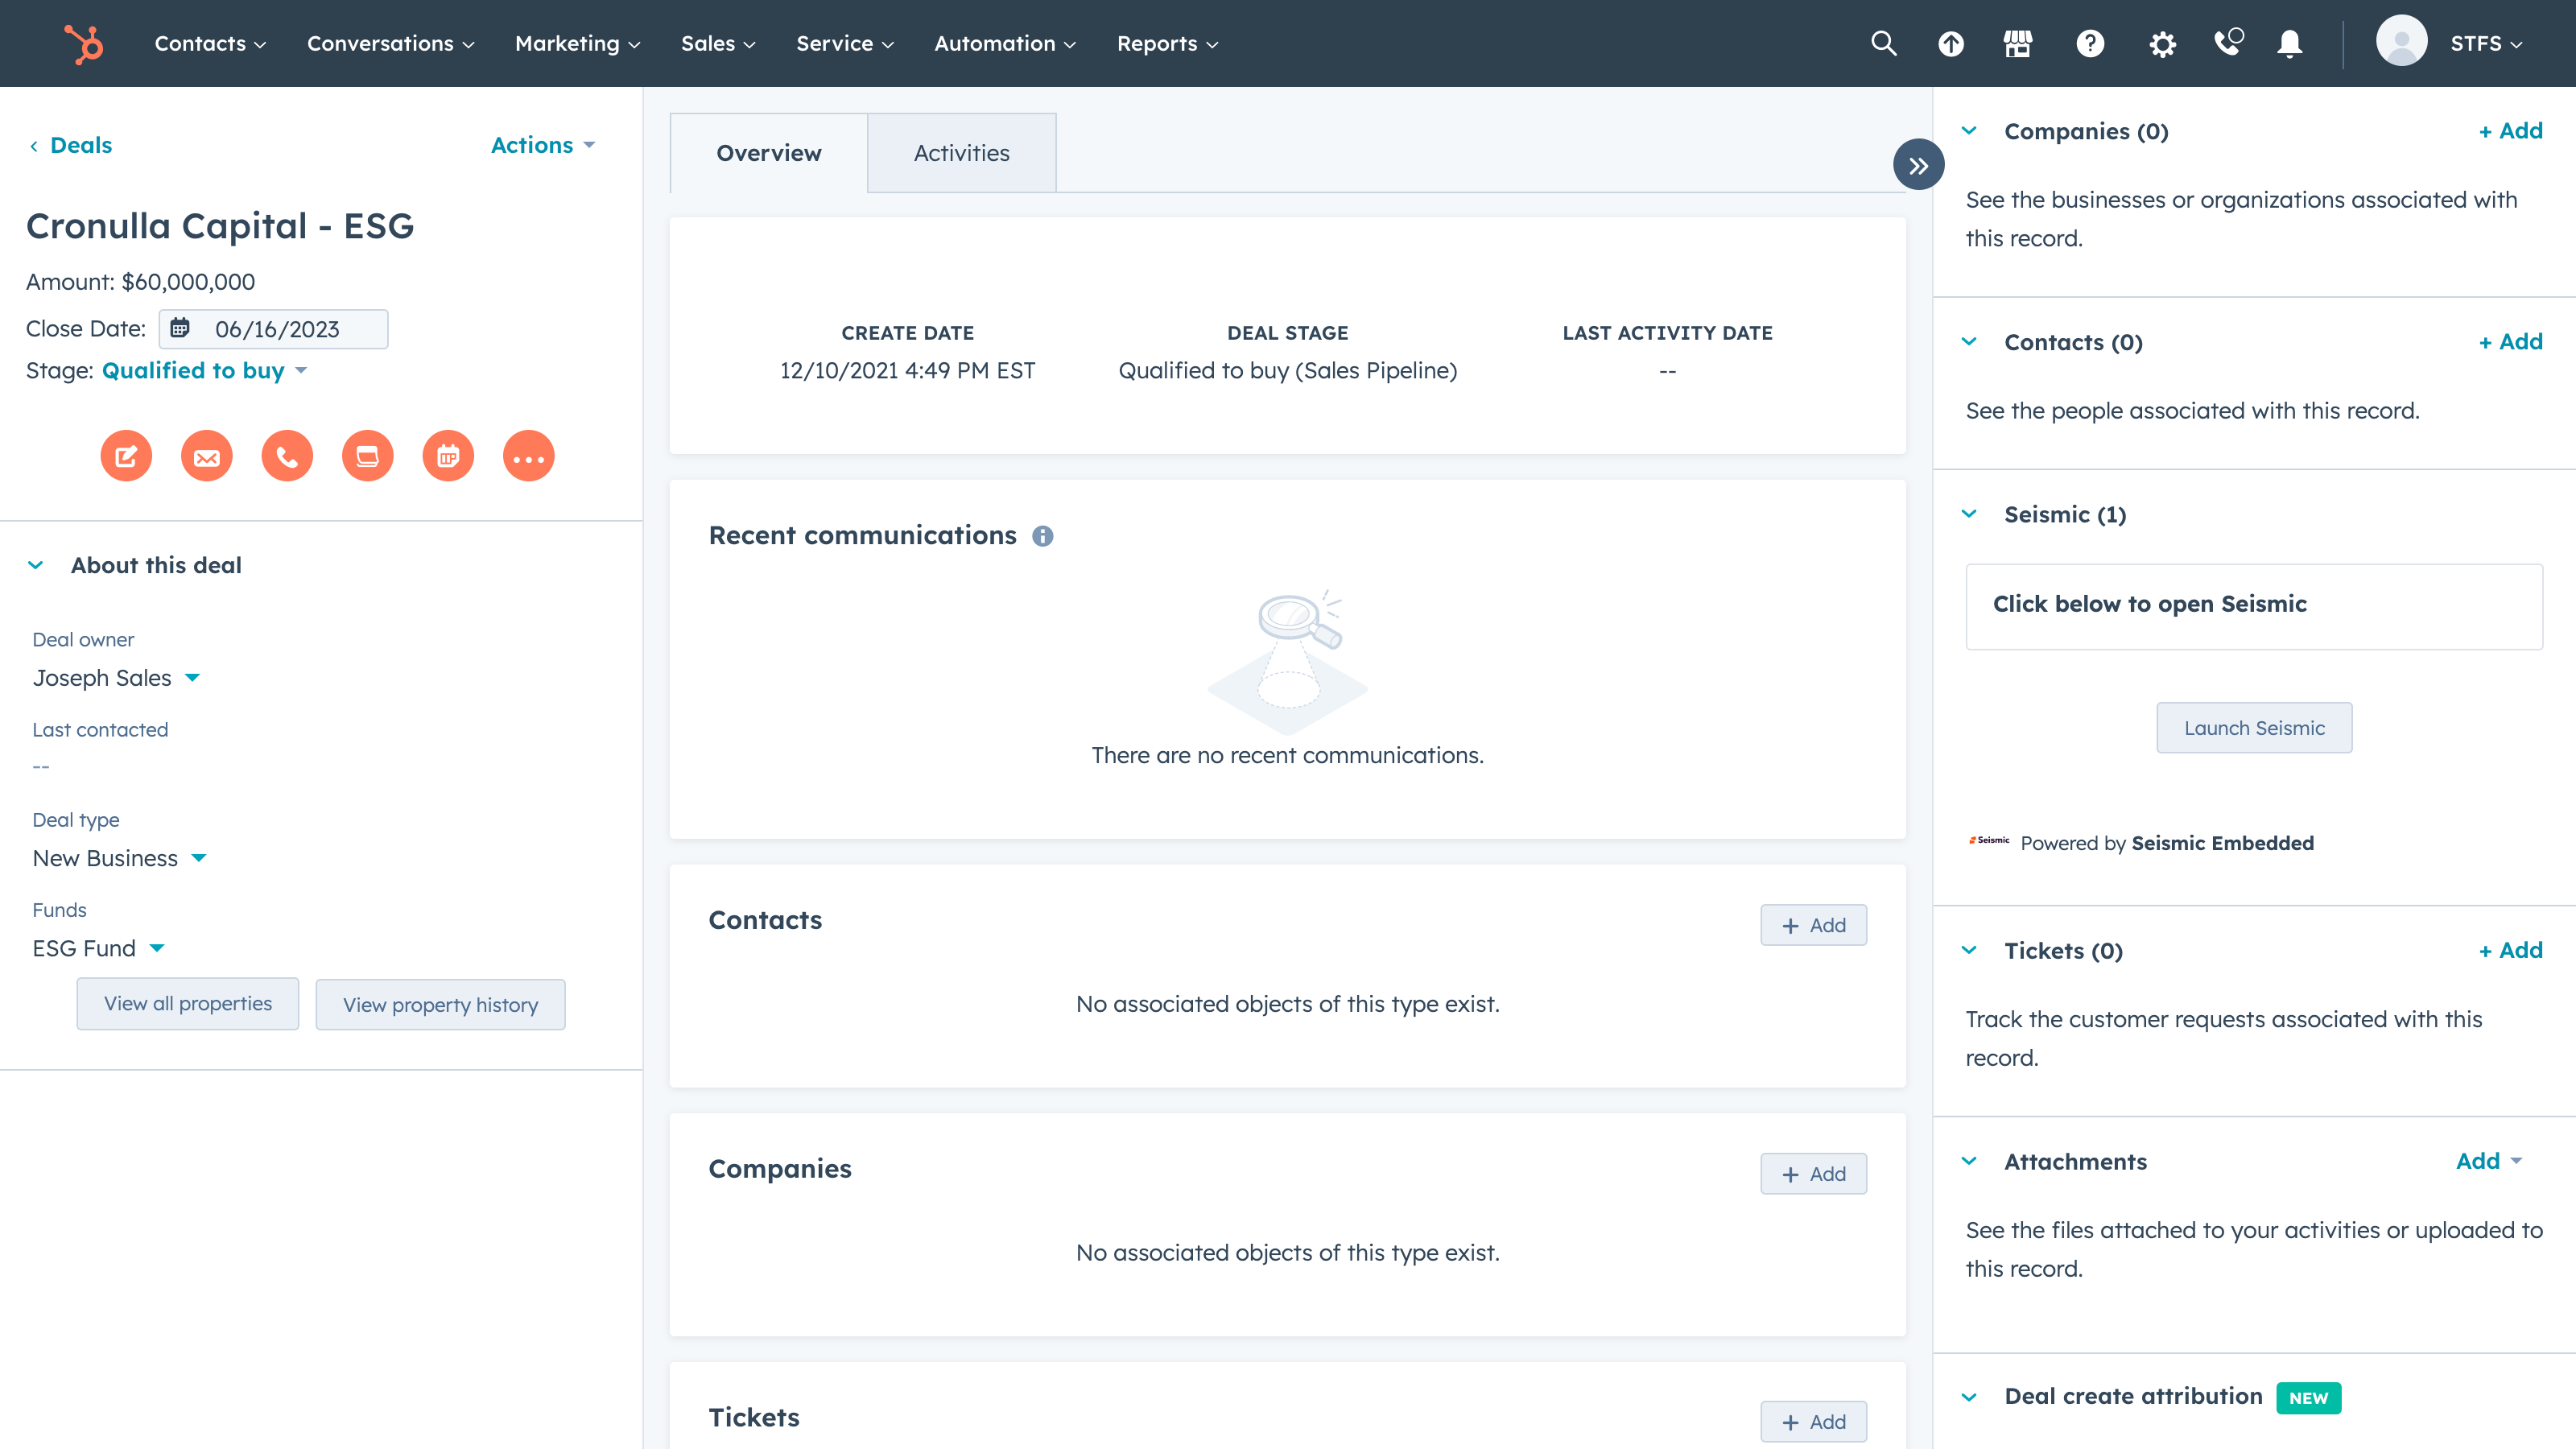
Task: Collapse the About this deal section
Action: [x=36, y=565]
